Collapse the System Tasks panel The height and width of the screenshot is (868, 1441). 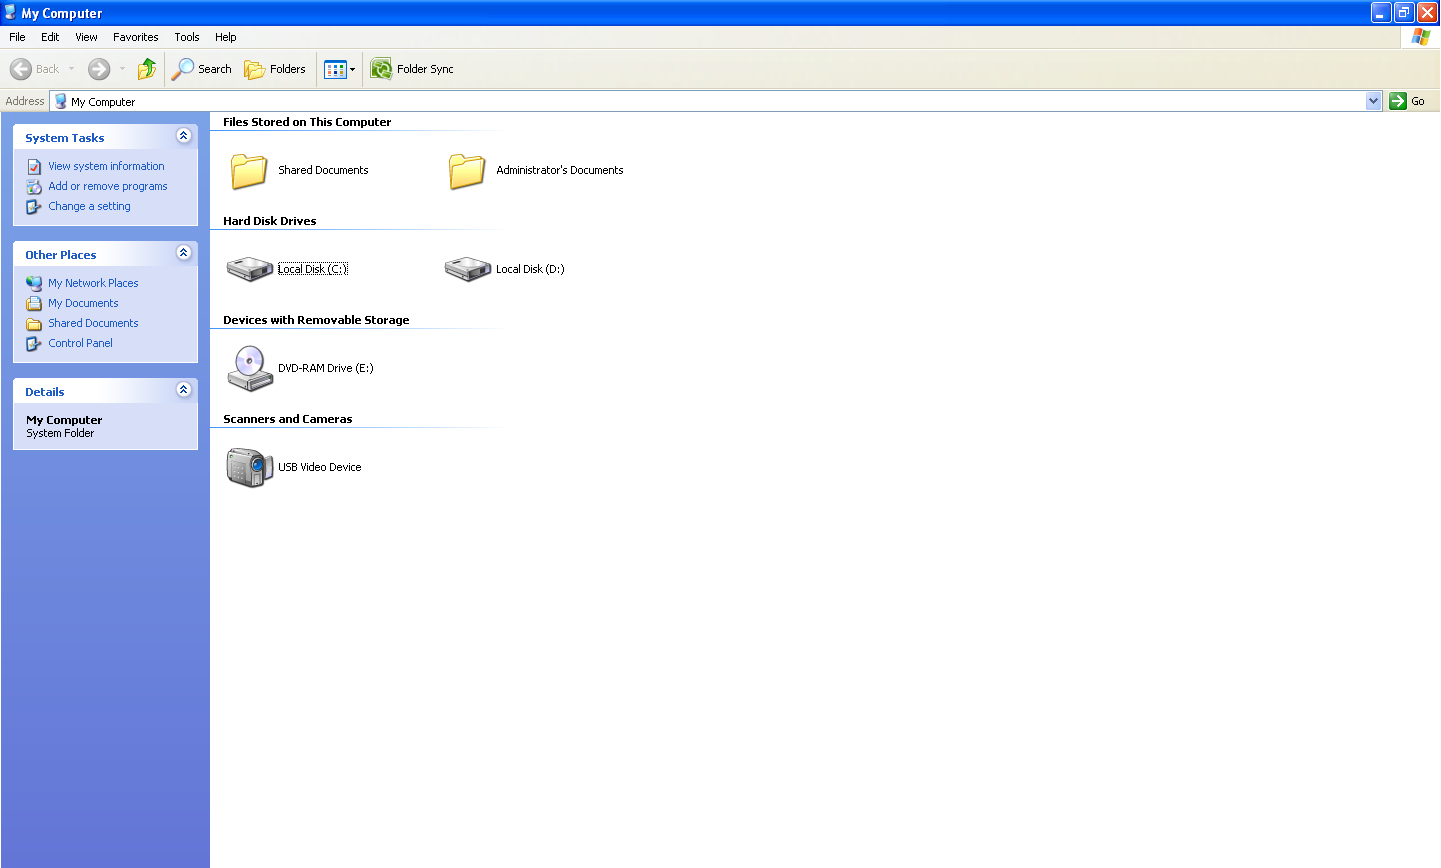pyautogui.click(x=183, y=136)
